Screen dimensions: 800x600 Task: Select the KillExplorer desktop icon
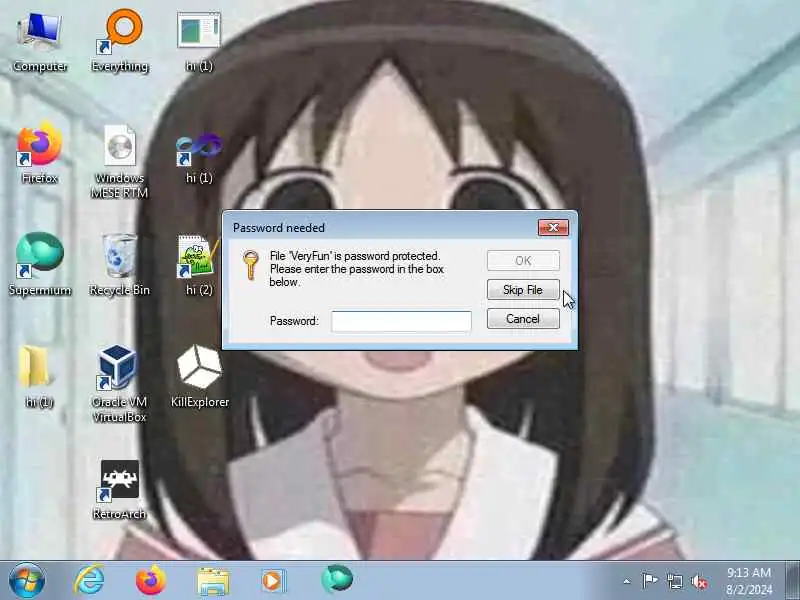tap(199, 377)
